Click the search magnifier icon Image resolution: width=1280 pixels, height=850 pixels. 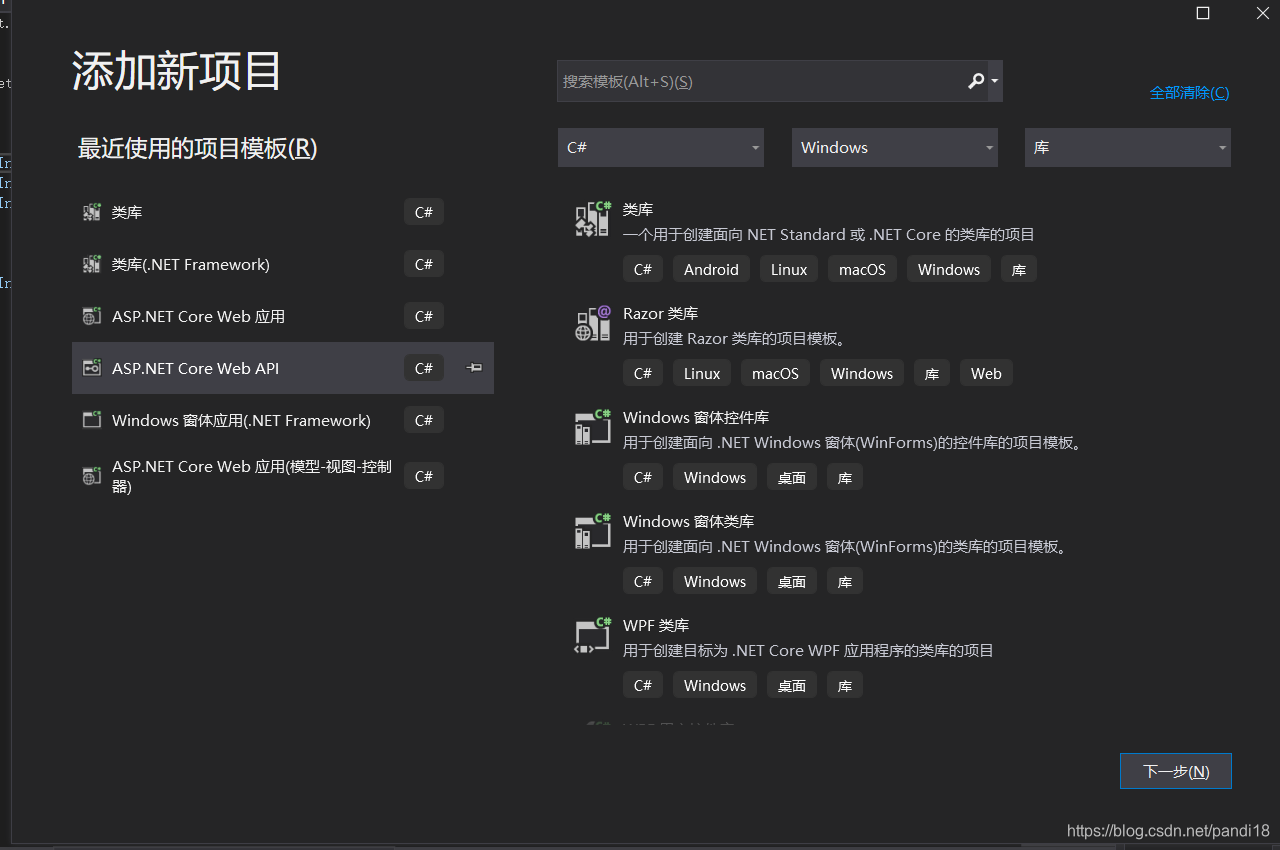coord(976,81)
